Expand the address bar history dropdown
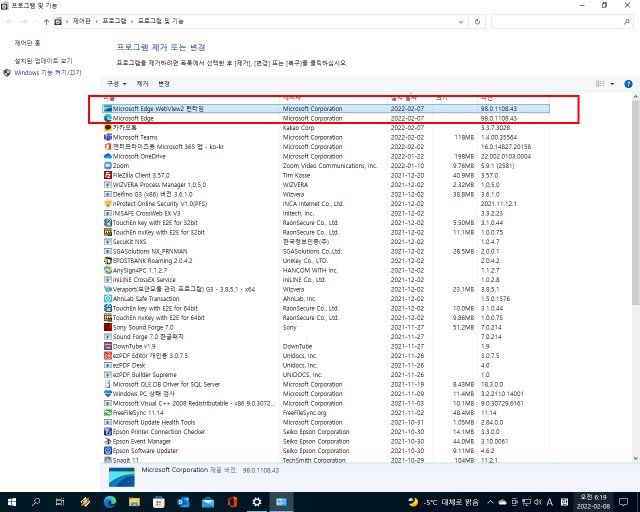Screen dimensions: 640x512 461,22
